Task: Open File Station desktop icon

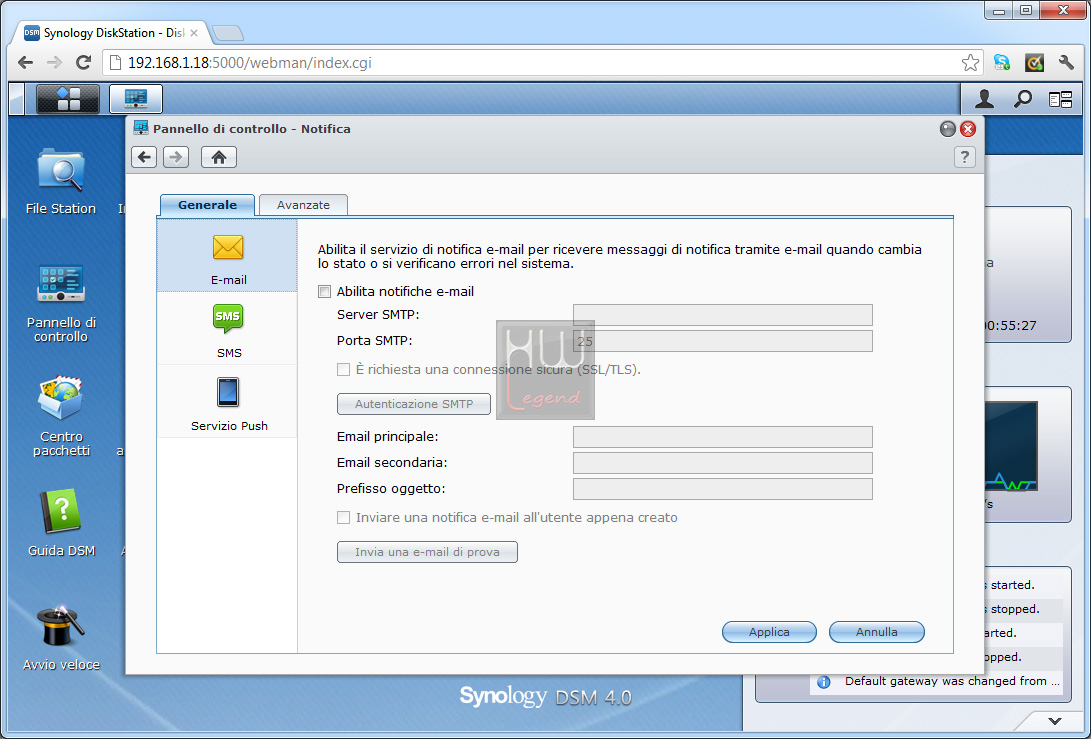Action: click(61, 182)
